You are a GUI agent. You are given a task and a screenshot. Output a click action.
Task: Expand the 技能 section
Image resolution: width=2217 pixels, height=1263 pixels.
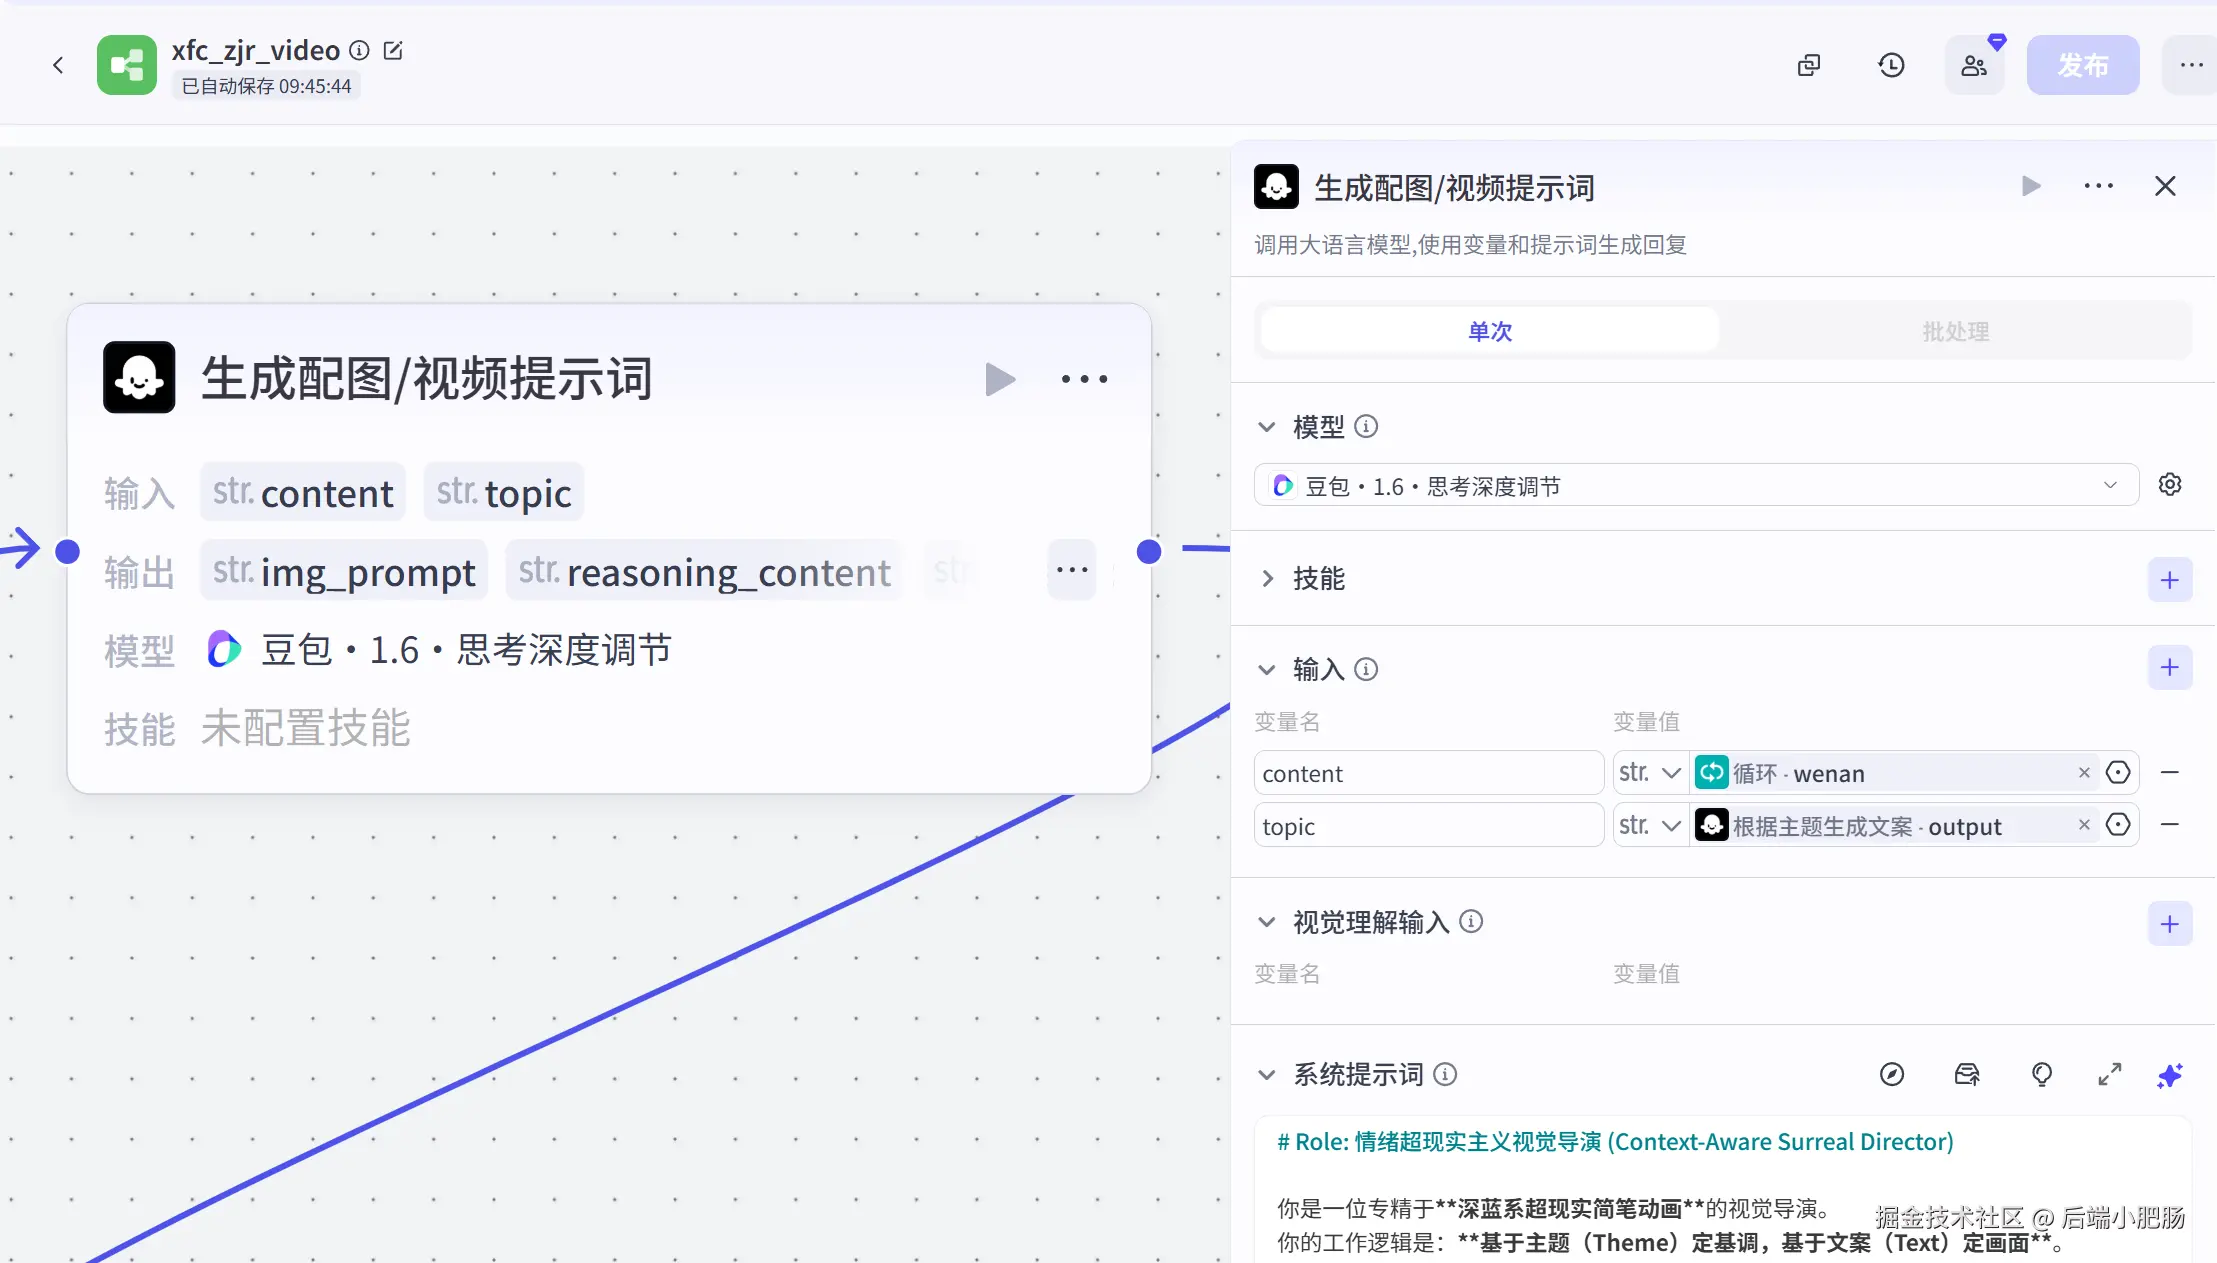pyautogui.click(x=1268, y=579)
